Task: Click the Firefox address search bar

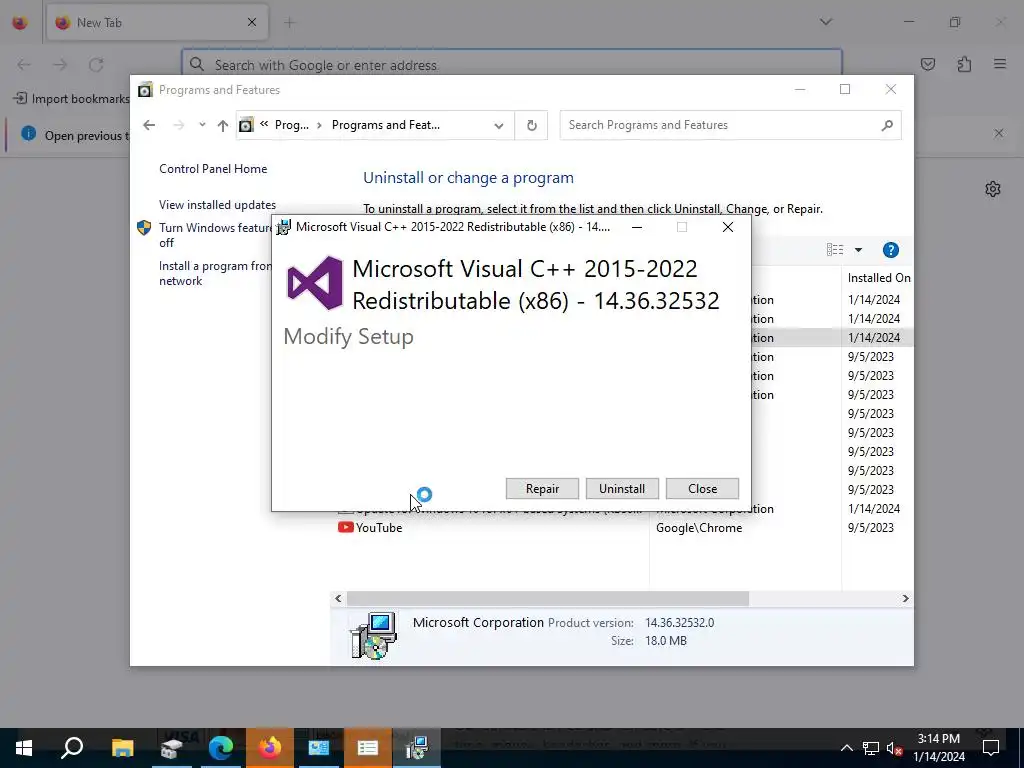Action: pyautogui.click(x=511, y=65)
